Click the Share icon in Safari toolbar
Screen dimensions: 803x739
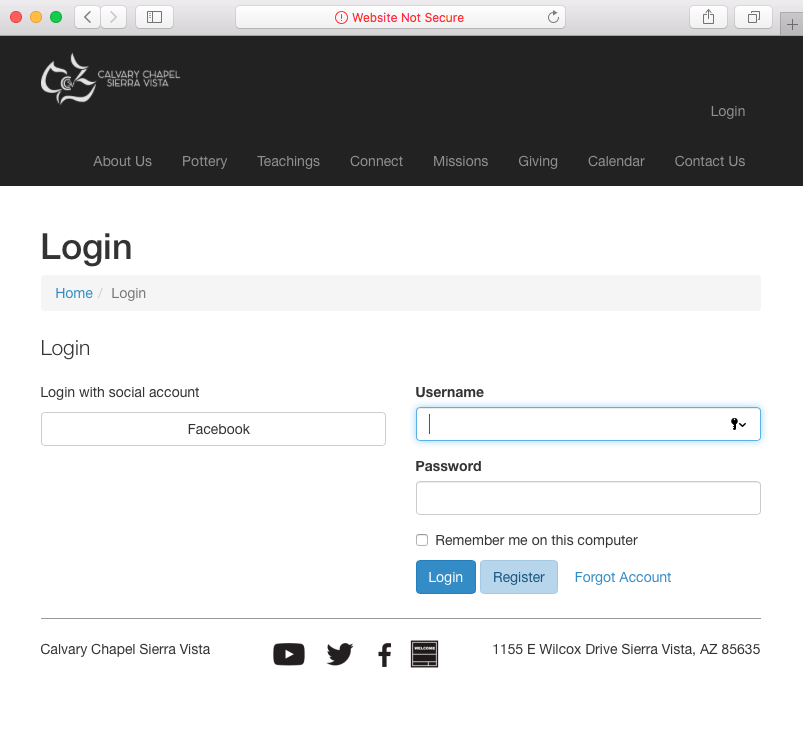point(708,17)
